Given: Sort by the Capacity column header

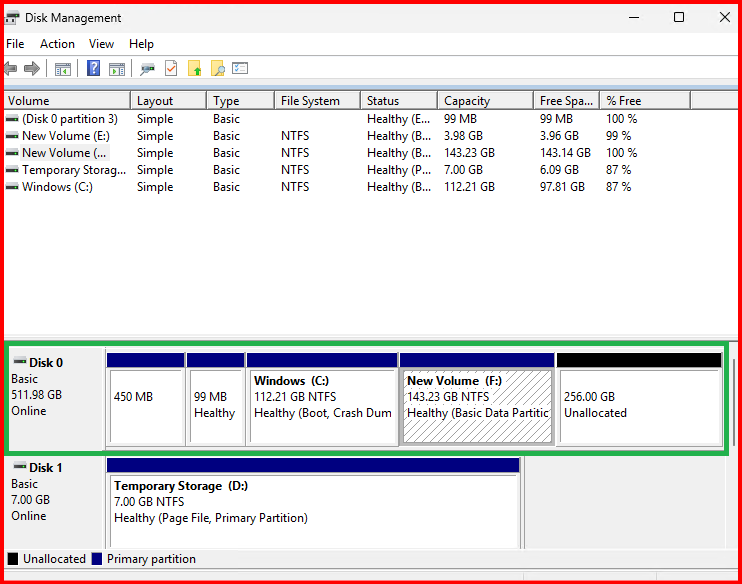Looking at the screenshot, I should (467, 101).
